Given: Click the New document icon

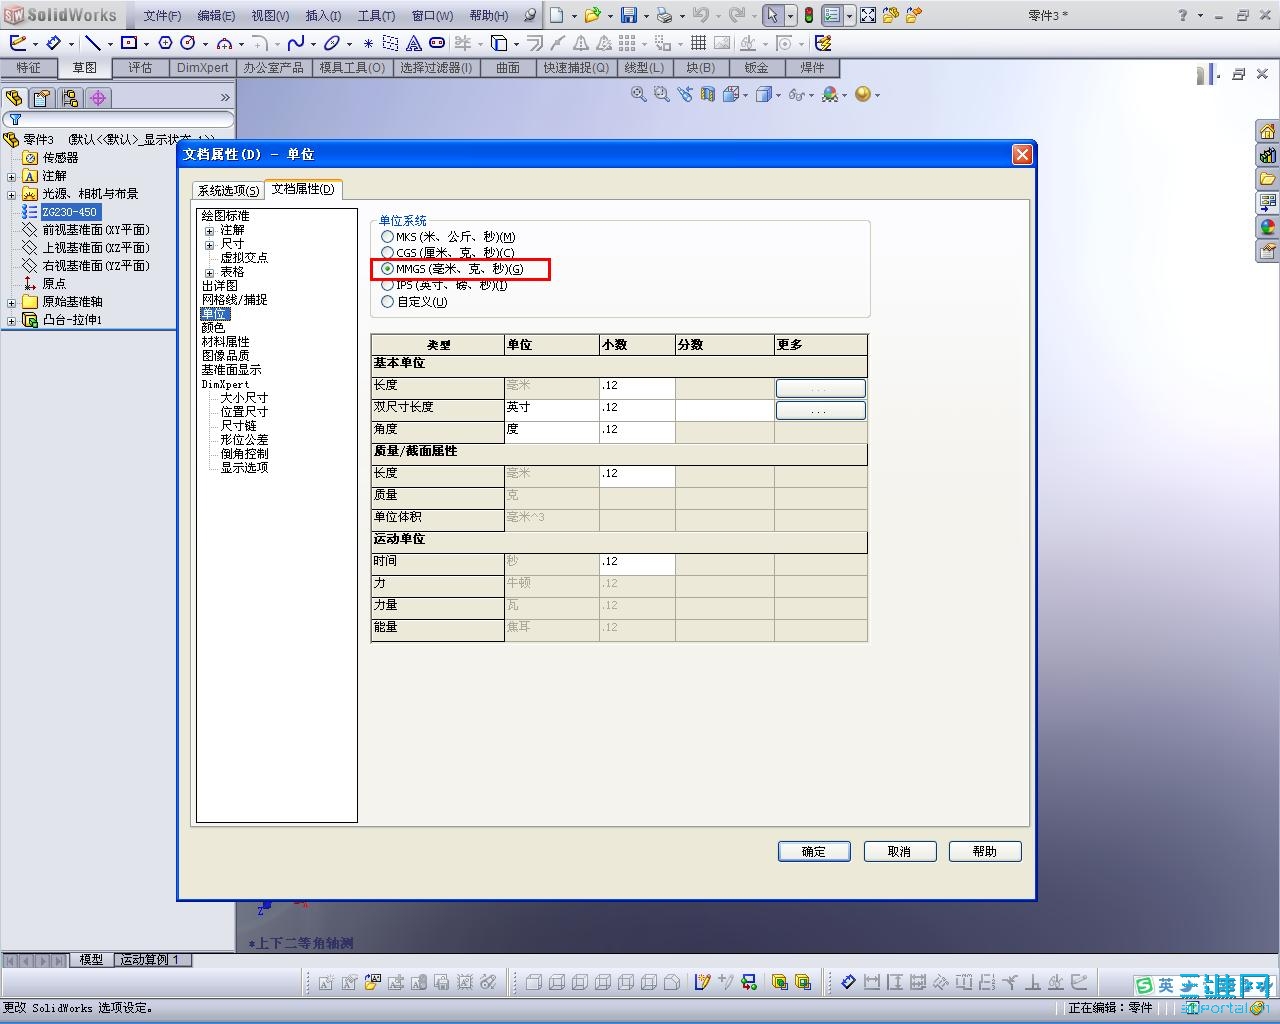Looking at the screenshot, I should 556,15.
